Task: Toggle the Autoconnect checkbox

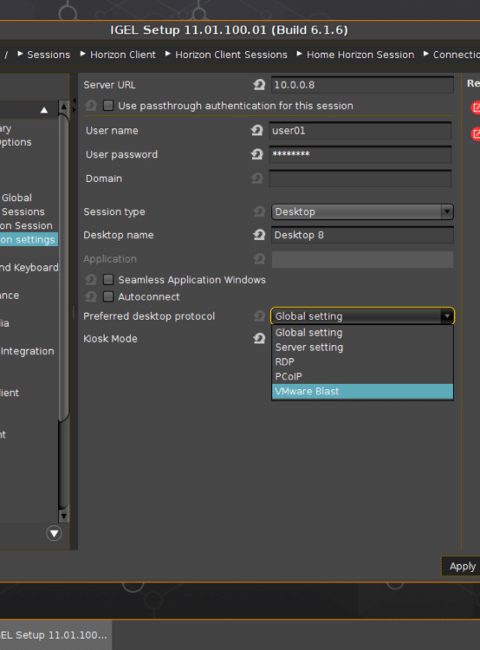Action: [108, 296]
